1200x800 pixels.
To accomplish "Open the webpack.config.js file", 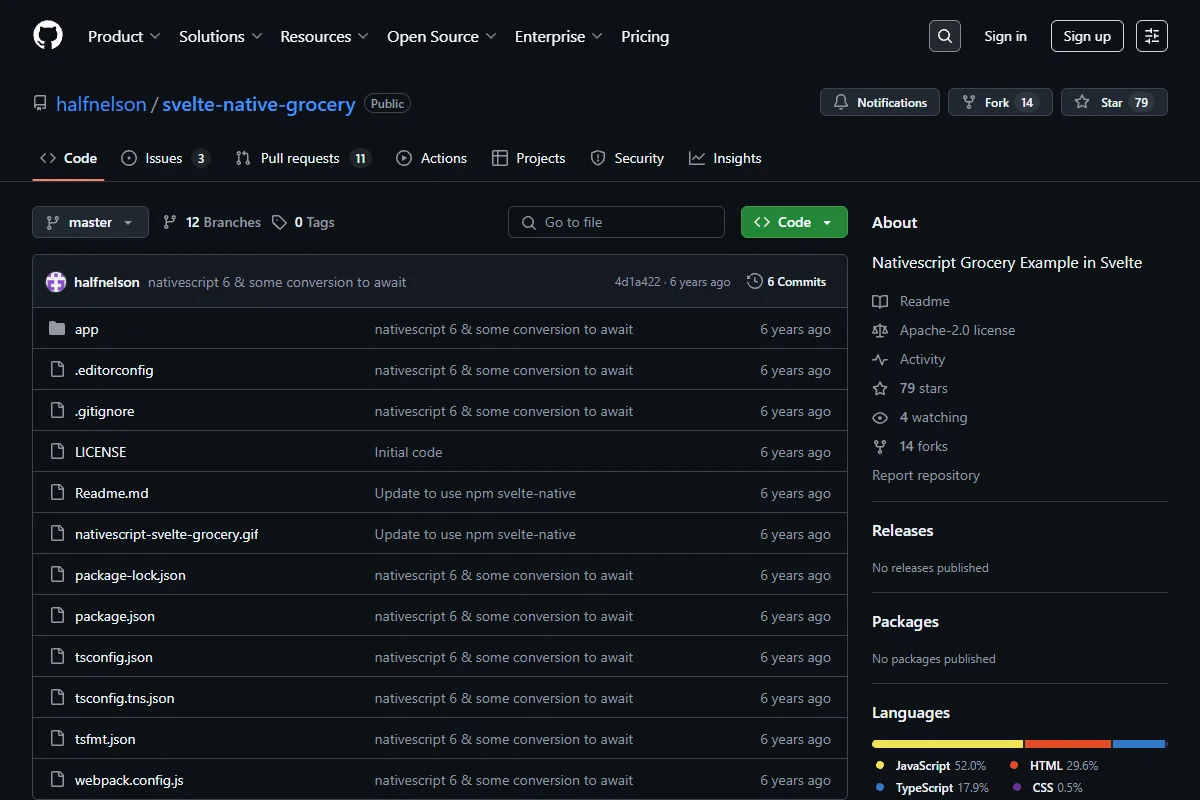I will click(x=129, y=780).
